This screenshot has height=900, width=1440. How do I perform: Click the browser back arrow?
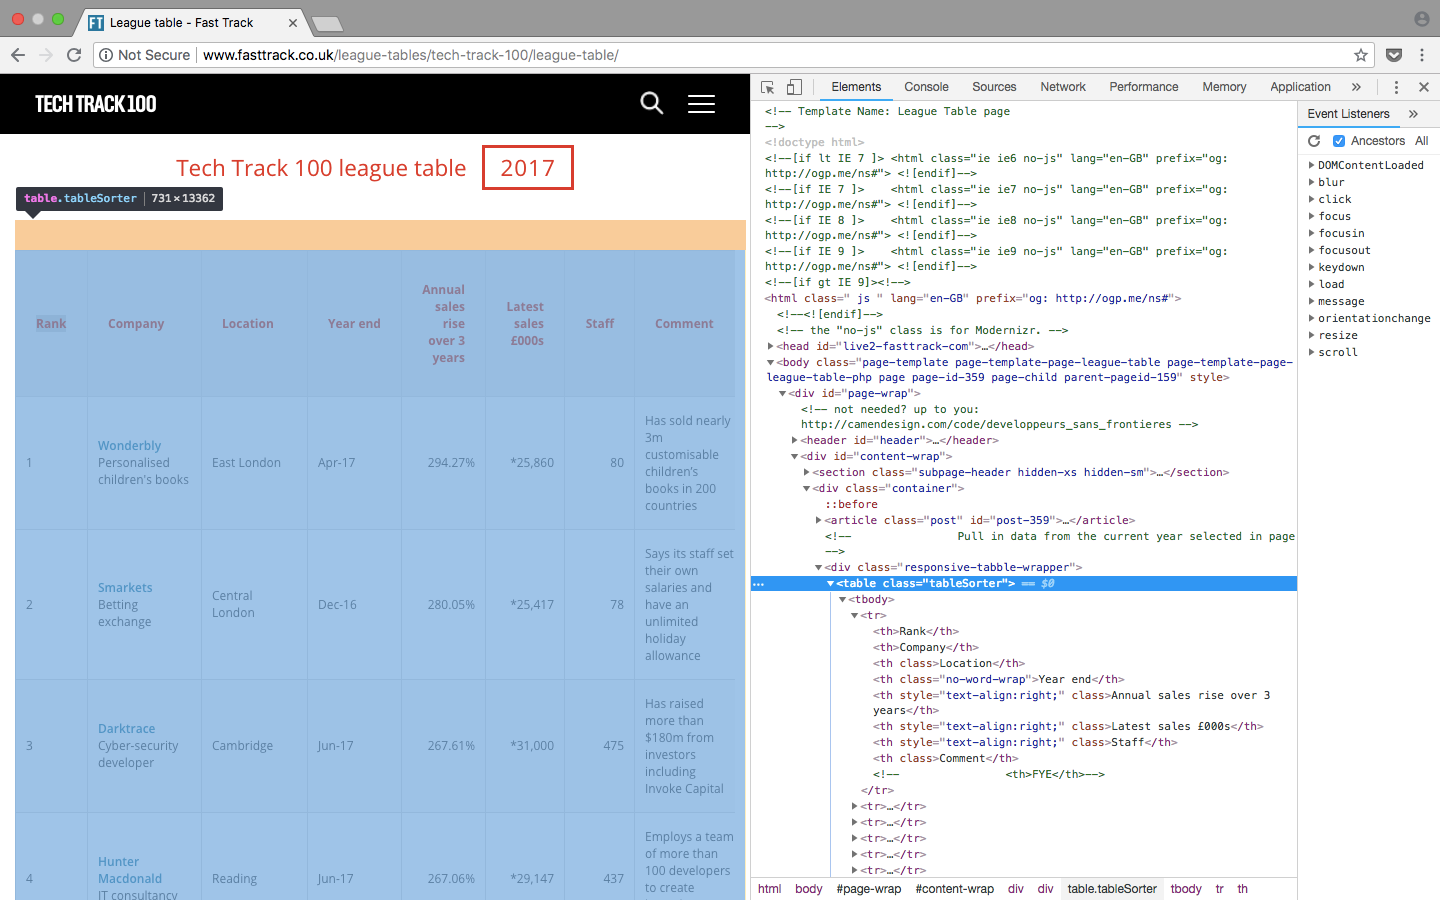point(18,55)
